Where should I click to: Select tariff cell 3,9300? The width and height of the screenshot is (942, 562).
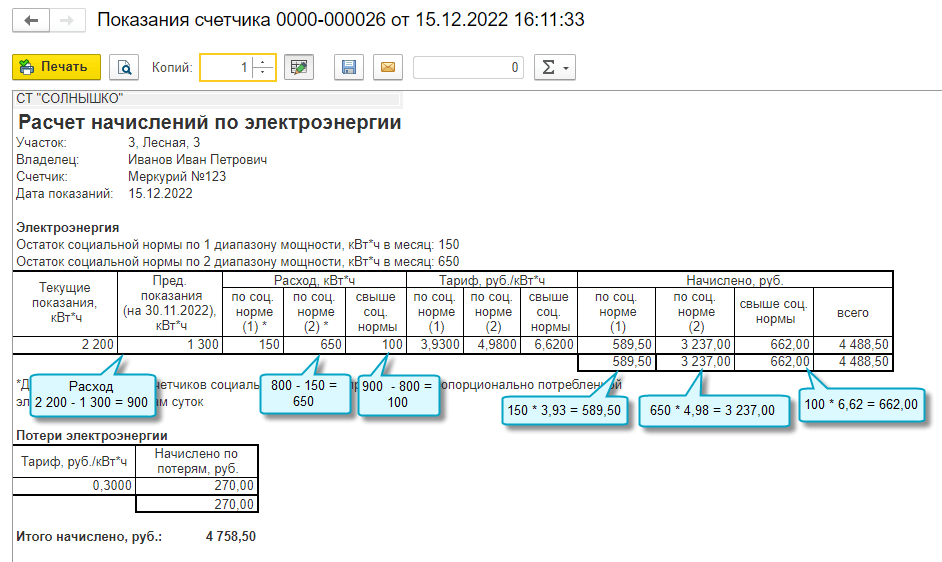pos(436,345)
